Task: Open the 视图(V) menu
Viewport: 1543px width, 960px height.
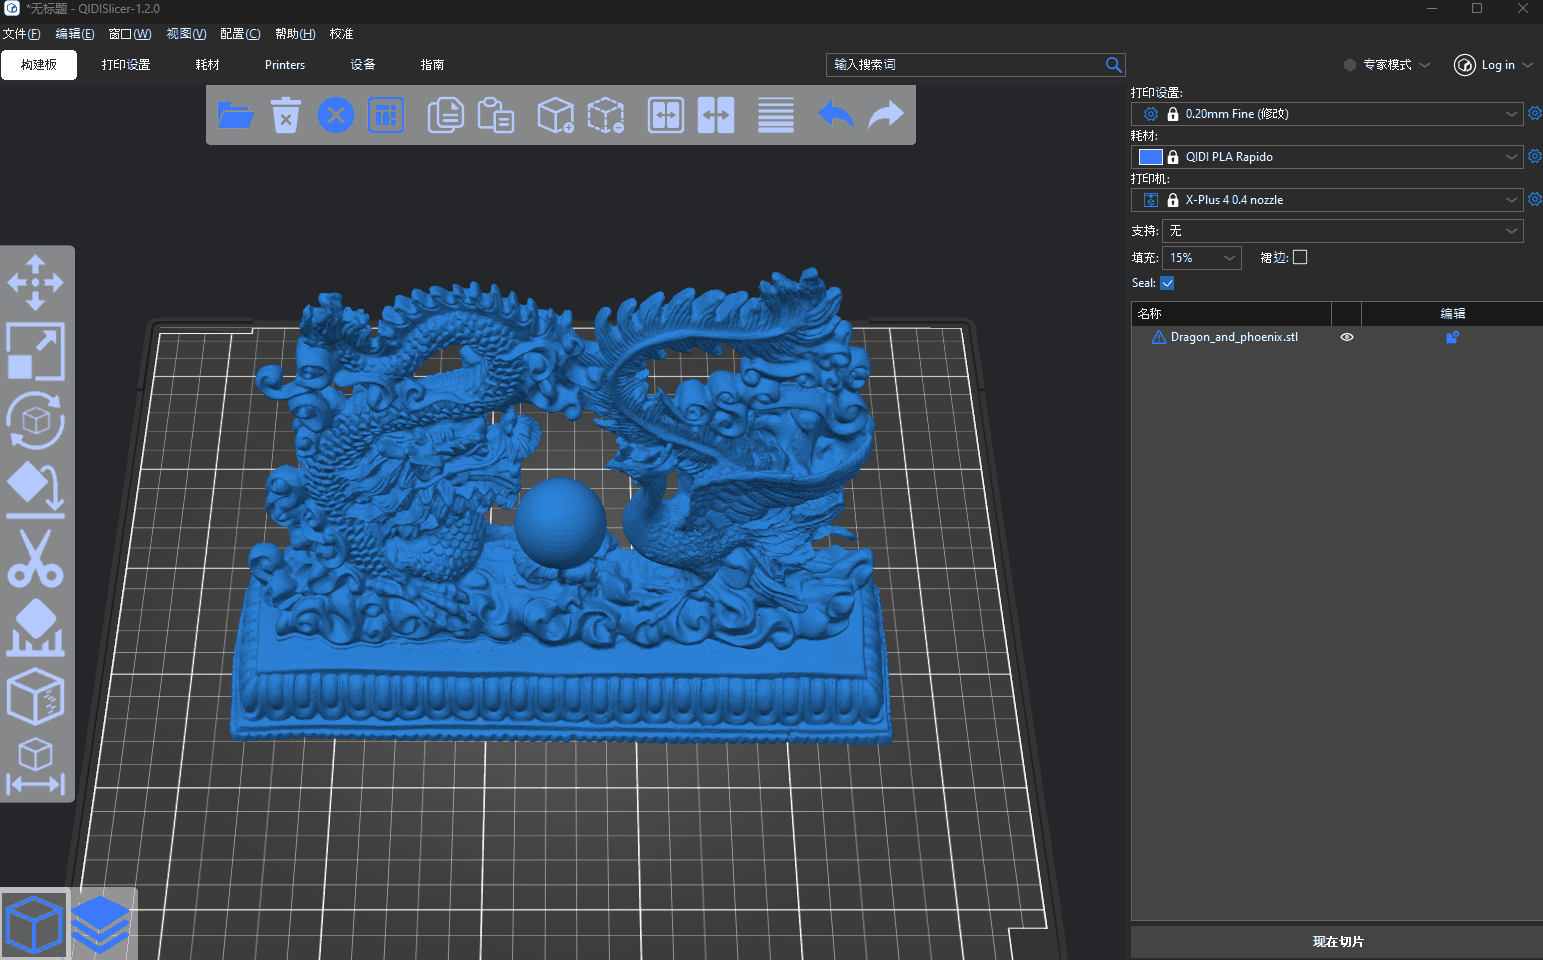Action: 186,34
